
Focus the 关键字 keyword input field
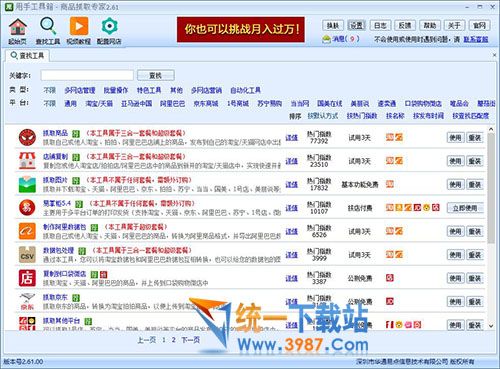(87, 75)
